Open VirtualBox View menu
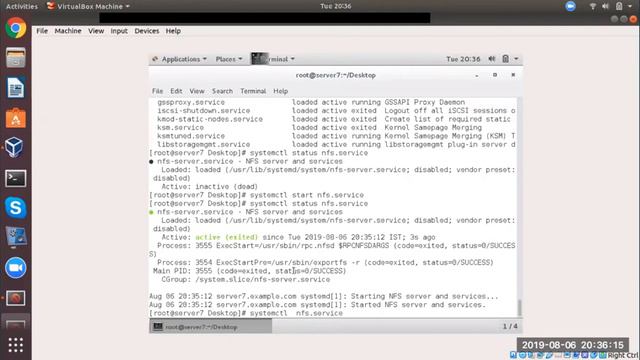 pyautogui.click(x=96, y=31)
